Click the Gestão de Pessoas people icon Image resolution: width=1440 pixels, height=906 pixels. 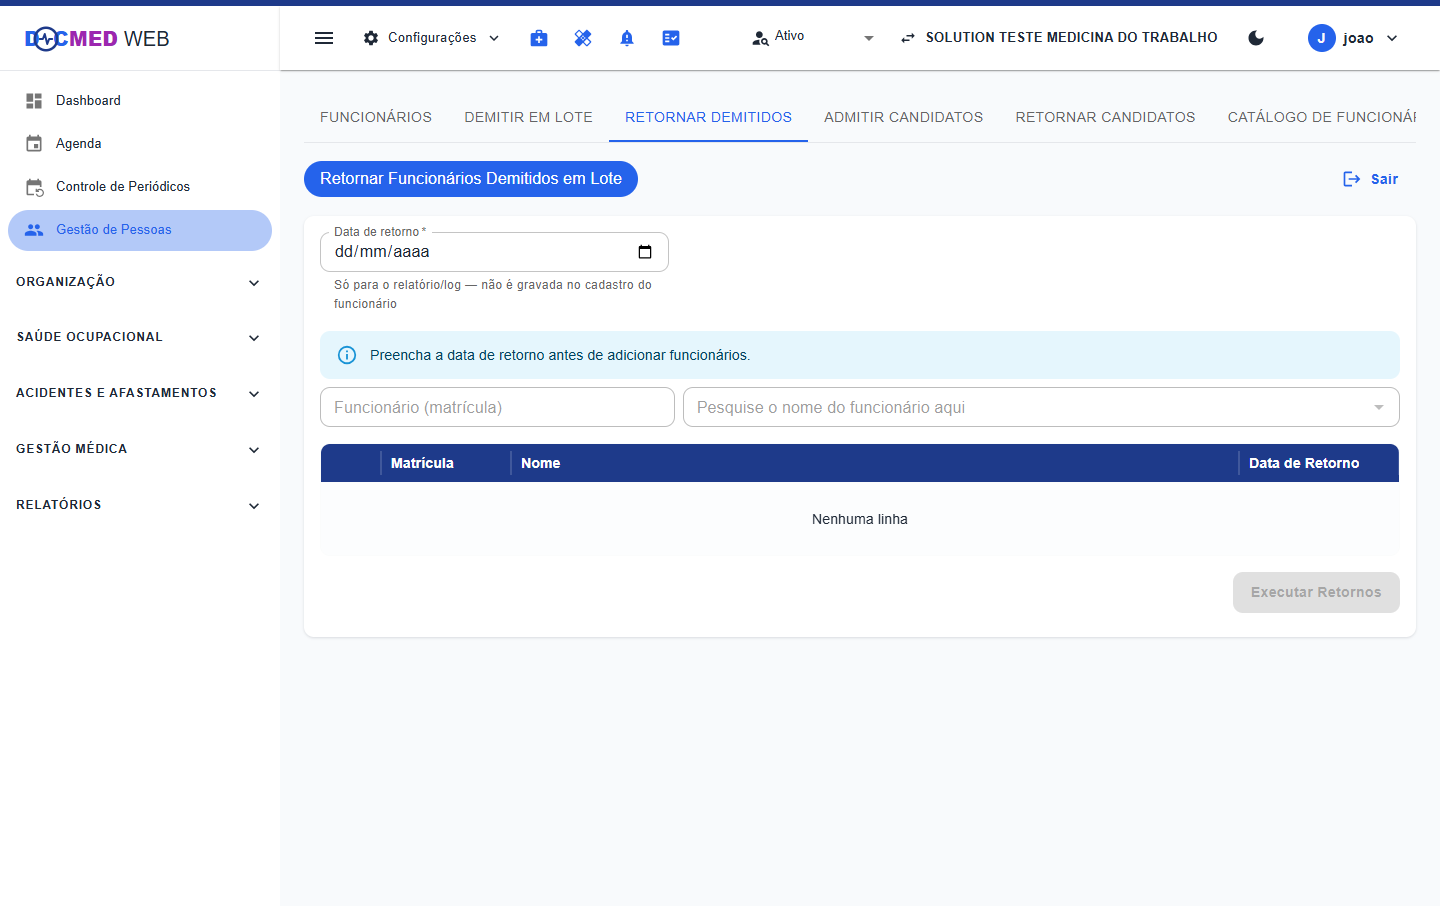(34, 230)
